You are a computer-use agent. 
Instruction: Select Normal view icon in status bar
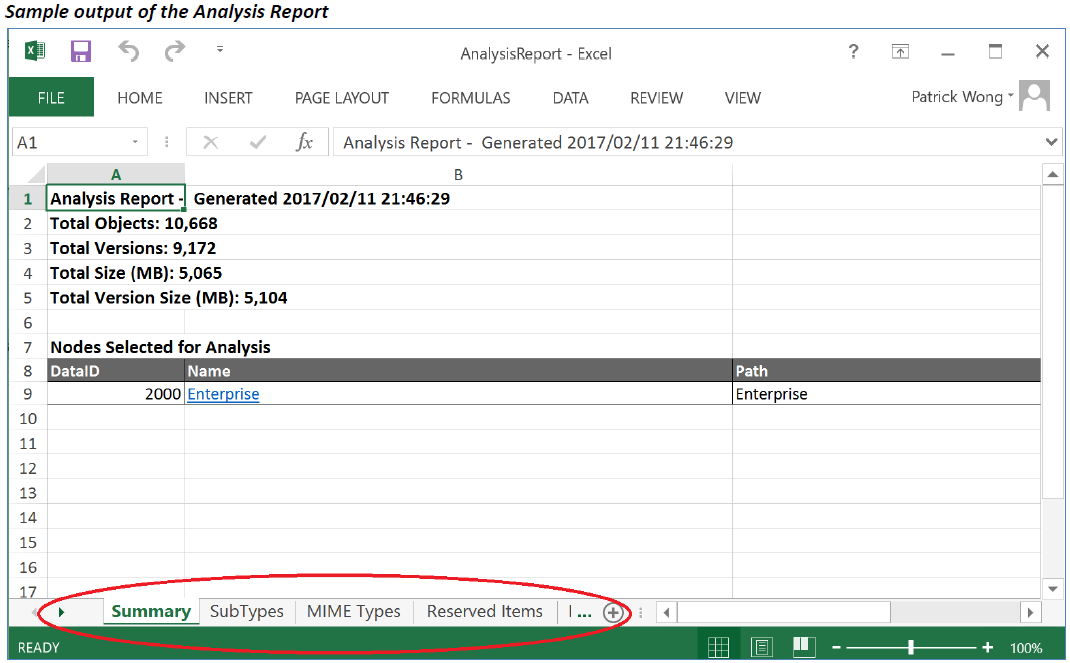point(718,647)
